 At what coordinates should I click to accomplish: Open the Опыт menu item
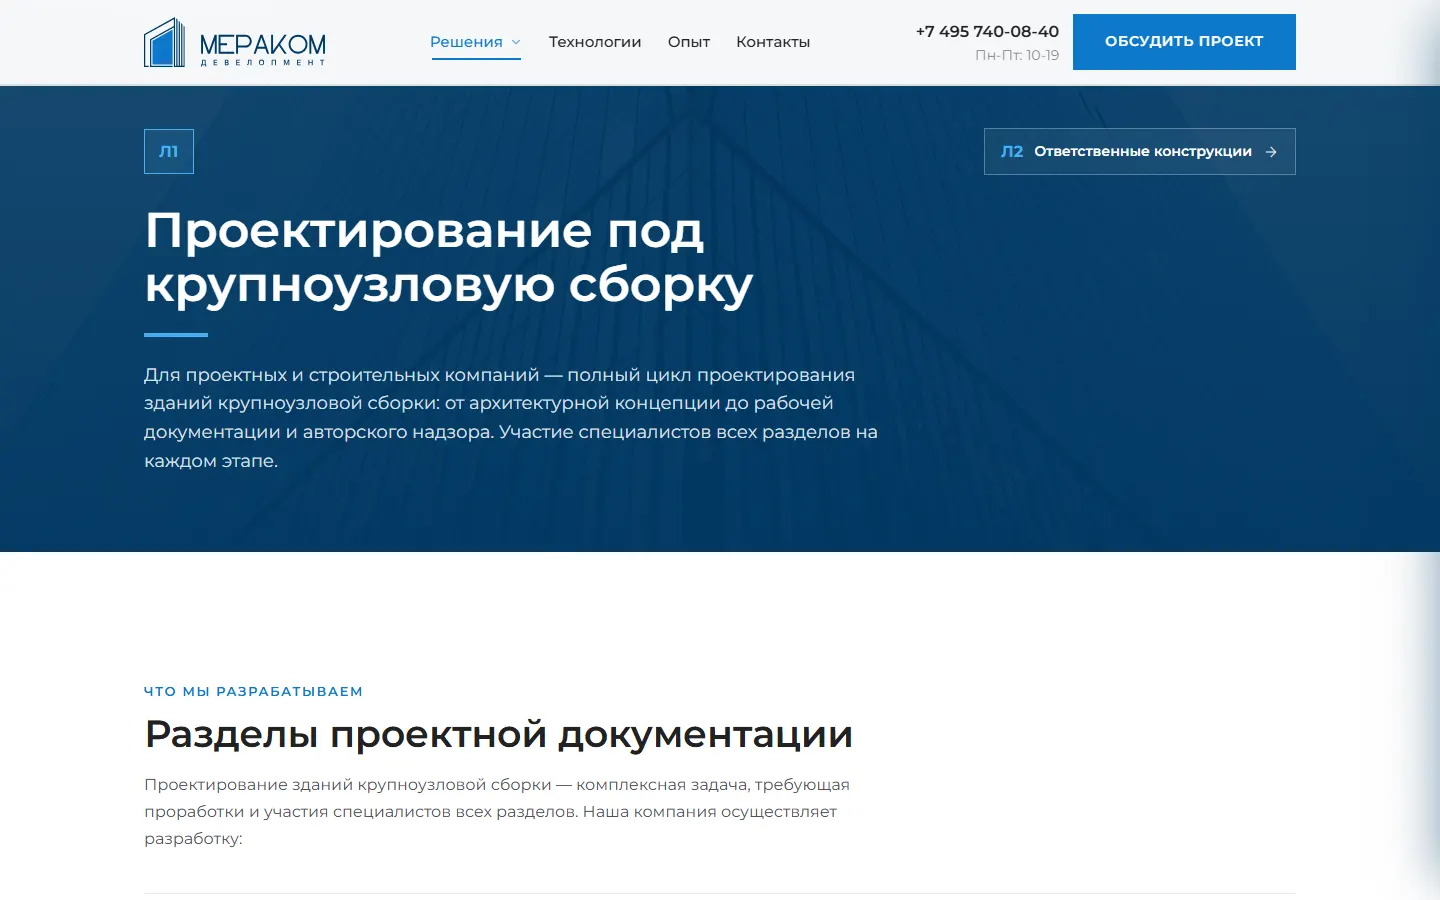tap(689, 42)
